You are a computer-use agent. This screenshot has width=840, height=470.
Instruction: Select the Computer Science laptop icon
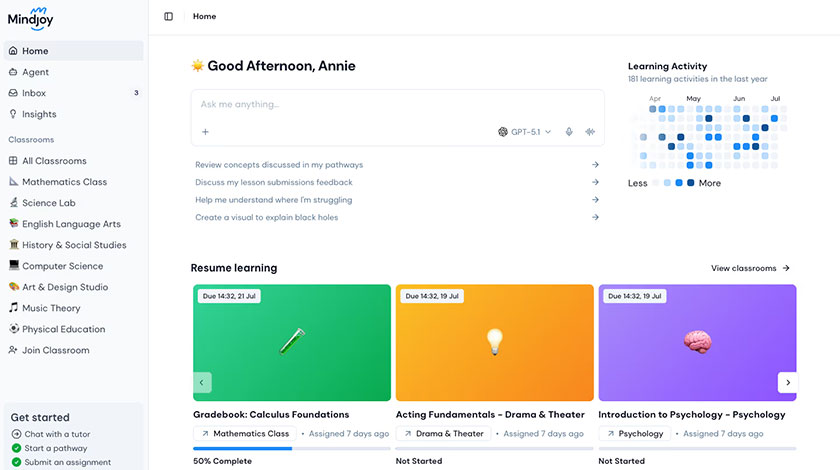click(13, 265)
